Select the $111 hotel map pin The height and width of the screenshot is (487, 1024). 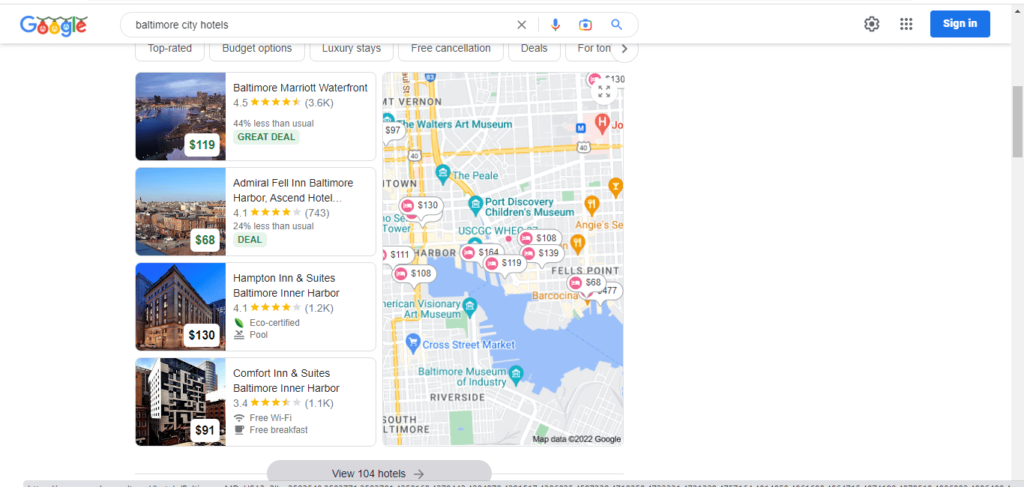(397, 255)
